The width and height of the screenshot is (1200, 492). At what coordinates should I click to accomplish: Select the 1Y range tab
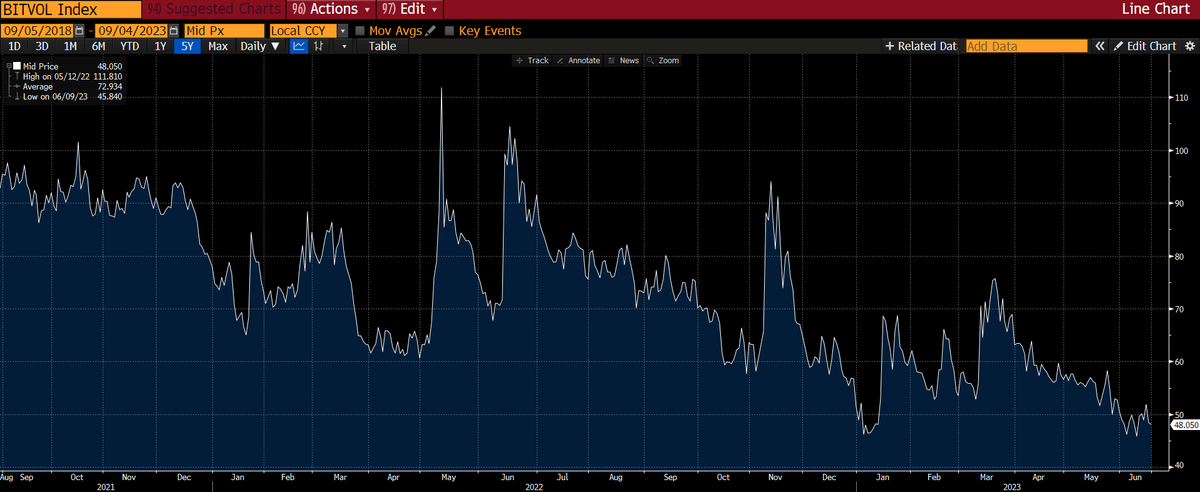click(160, 46)
